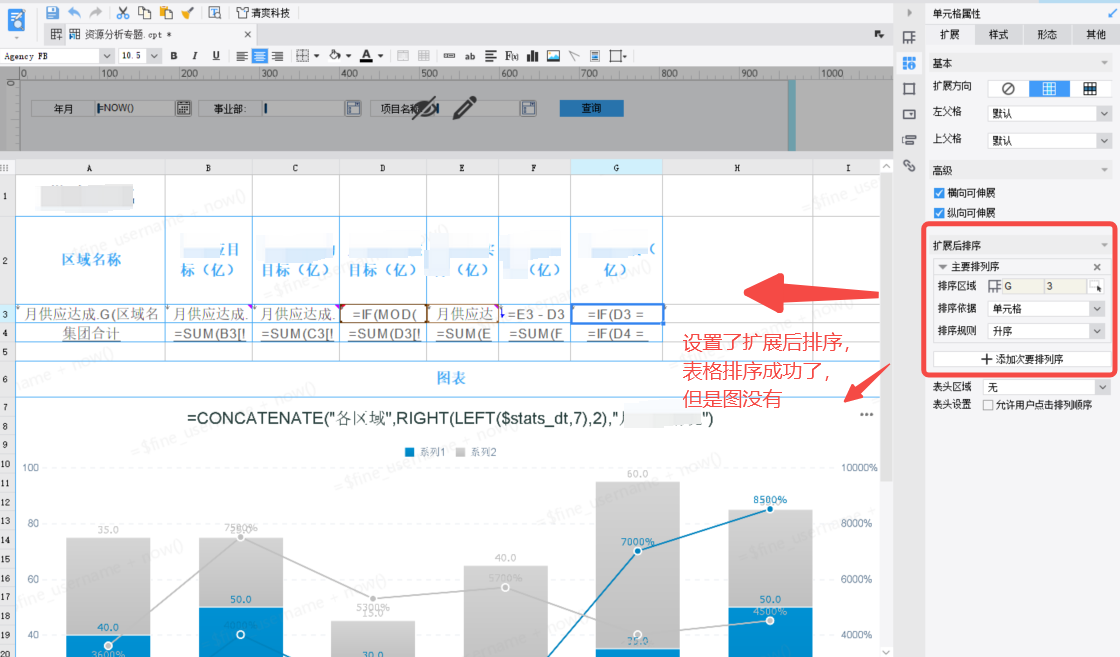Set expansion direction to none
Viewport: 1120px width, 657px height.
(1008, 89)
